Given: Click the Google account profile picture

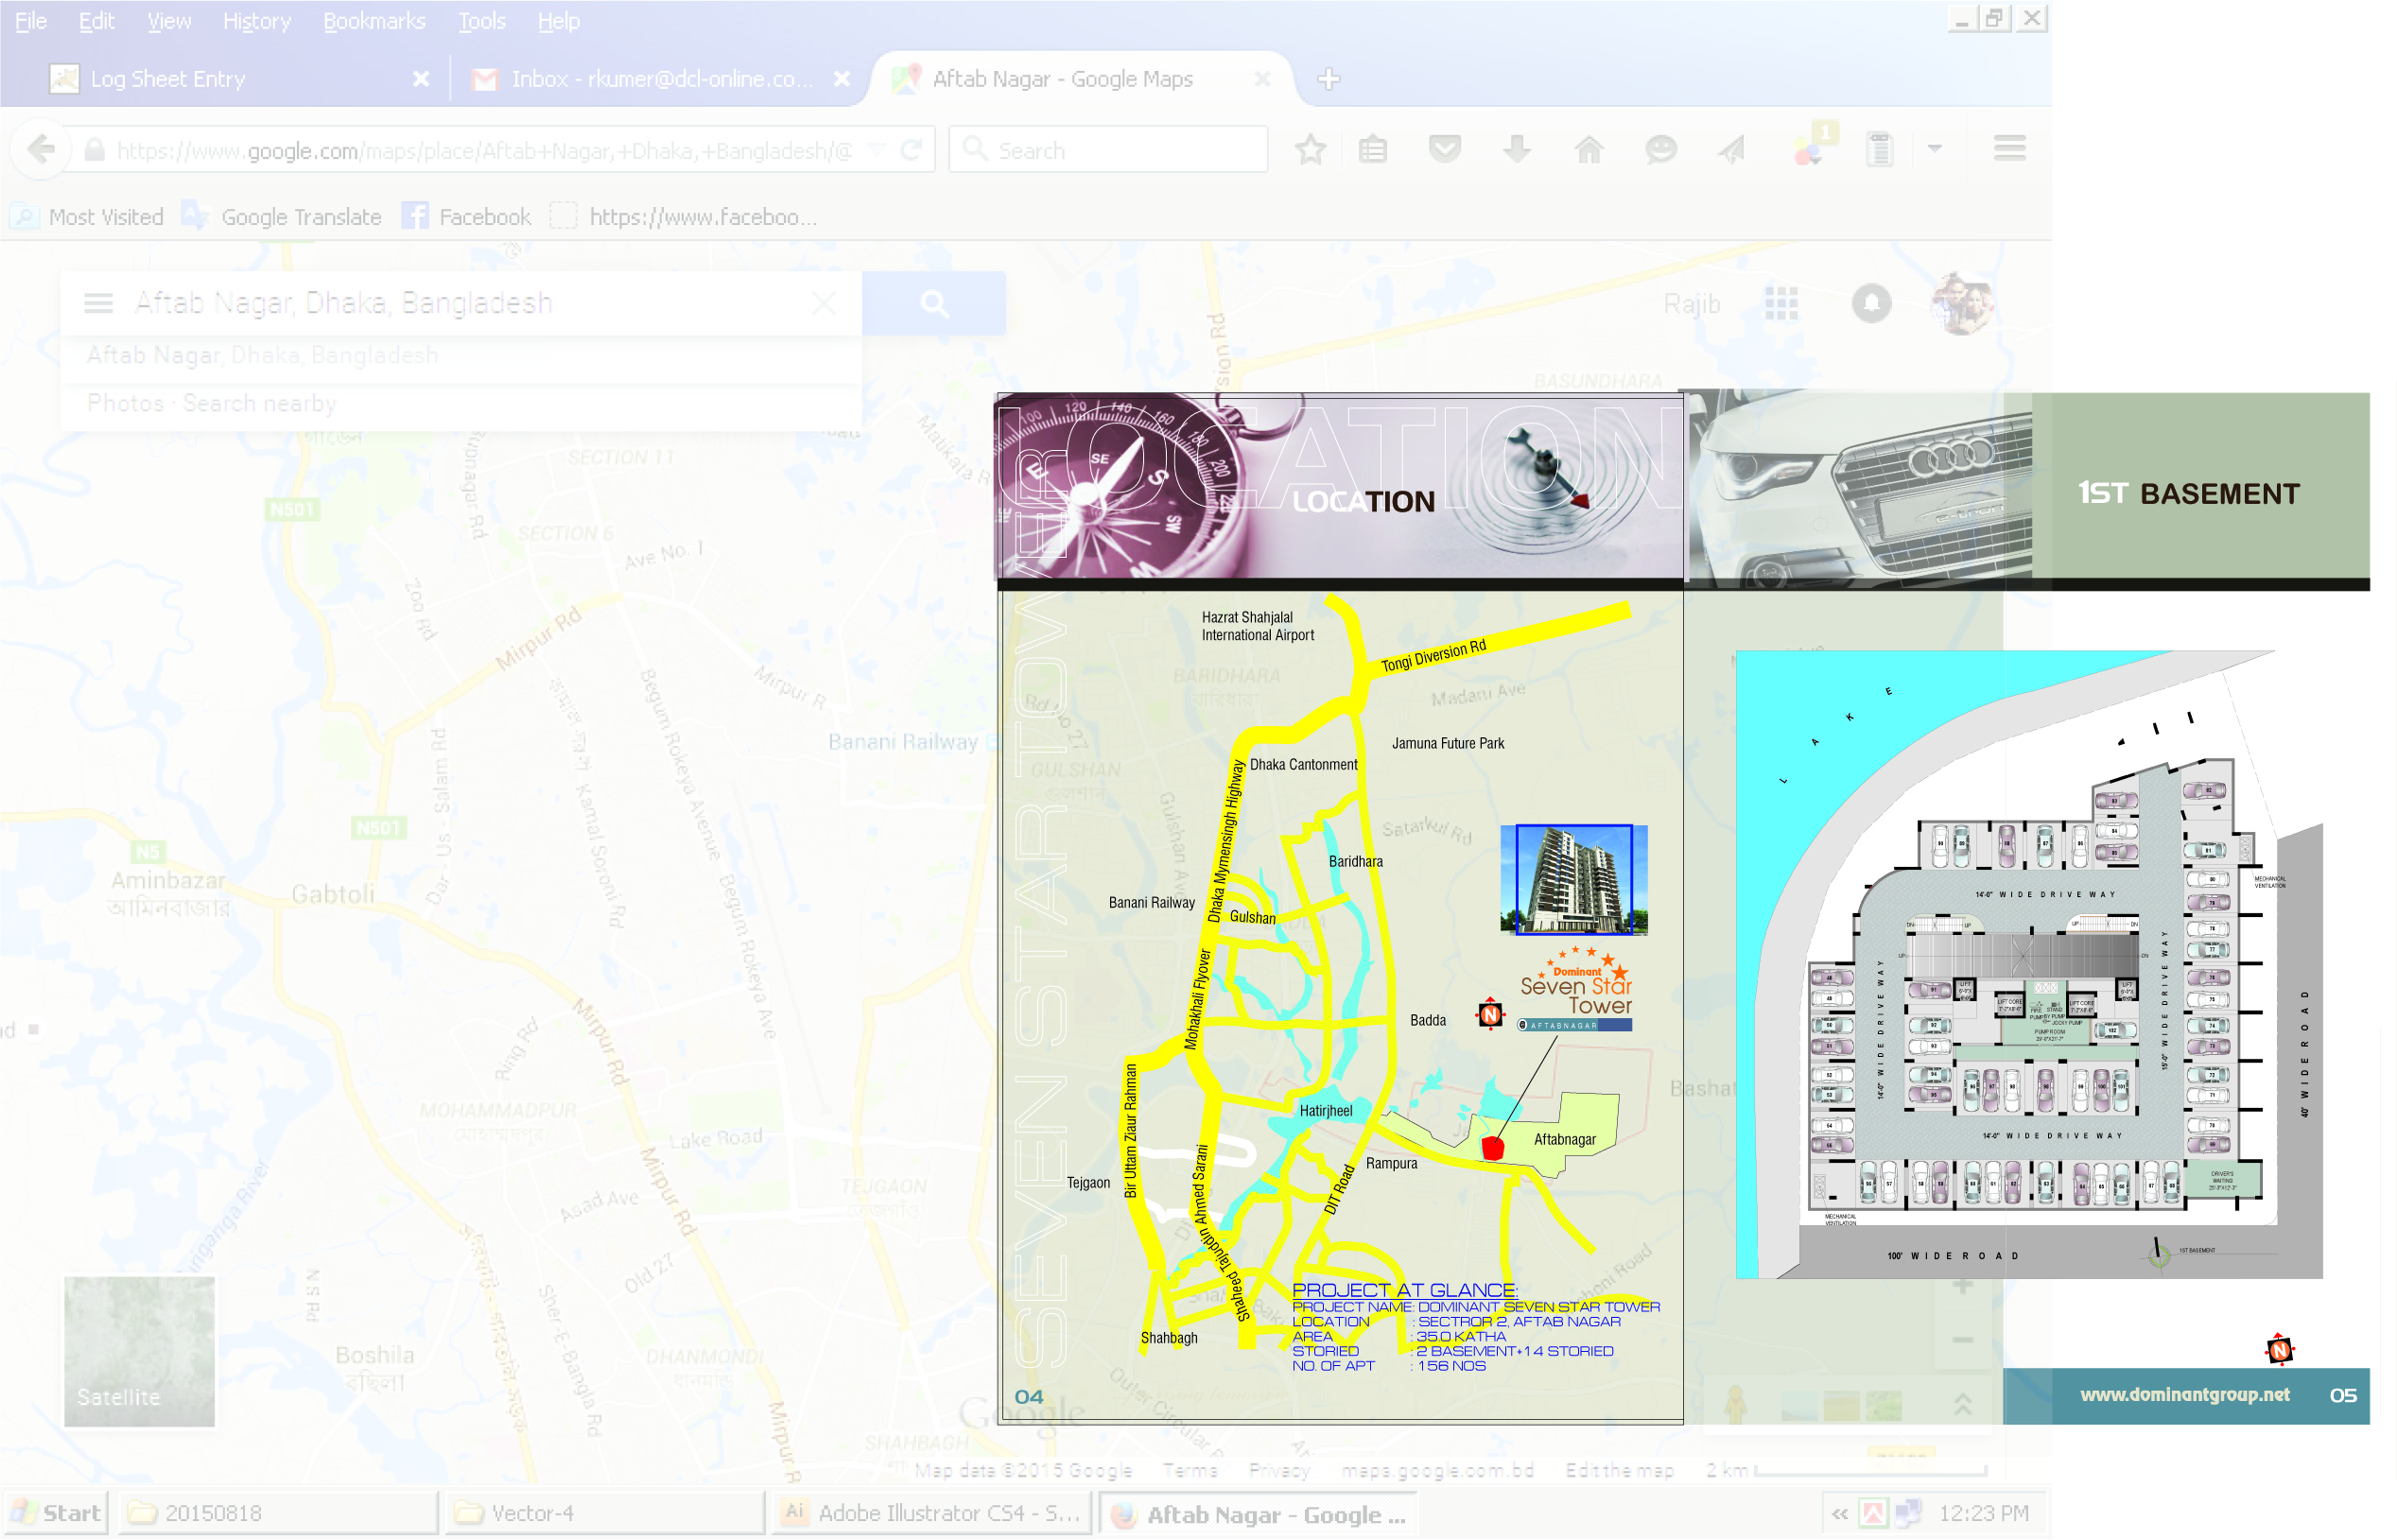Looking at the screenshot, I should click(1960, 303).
